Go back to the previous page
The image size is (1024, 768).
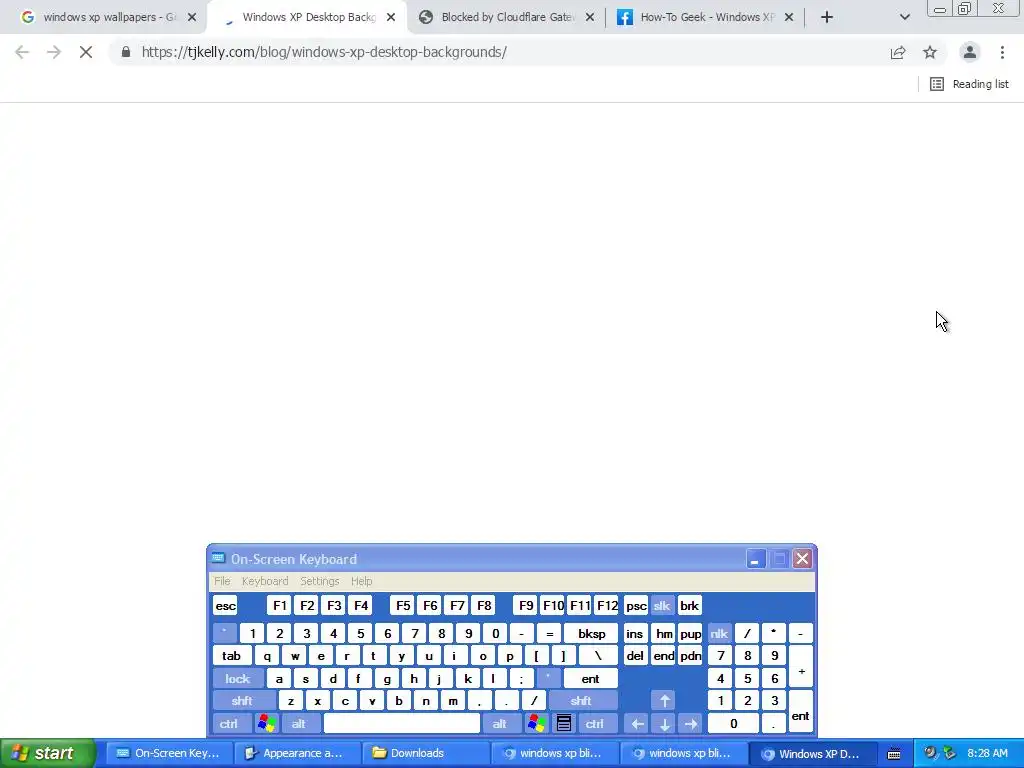[x=22, y=52]
